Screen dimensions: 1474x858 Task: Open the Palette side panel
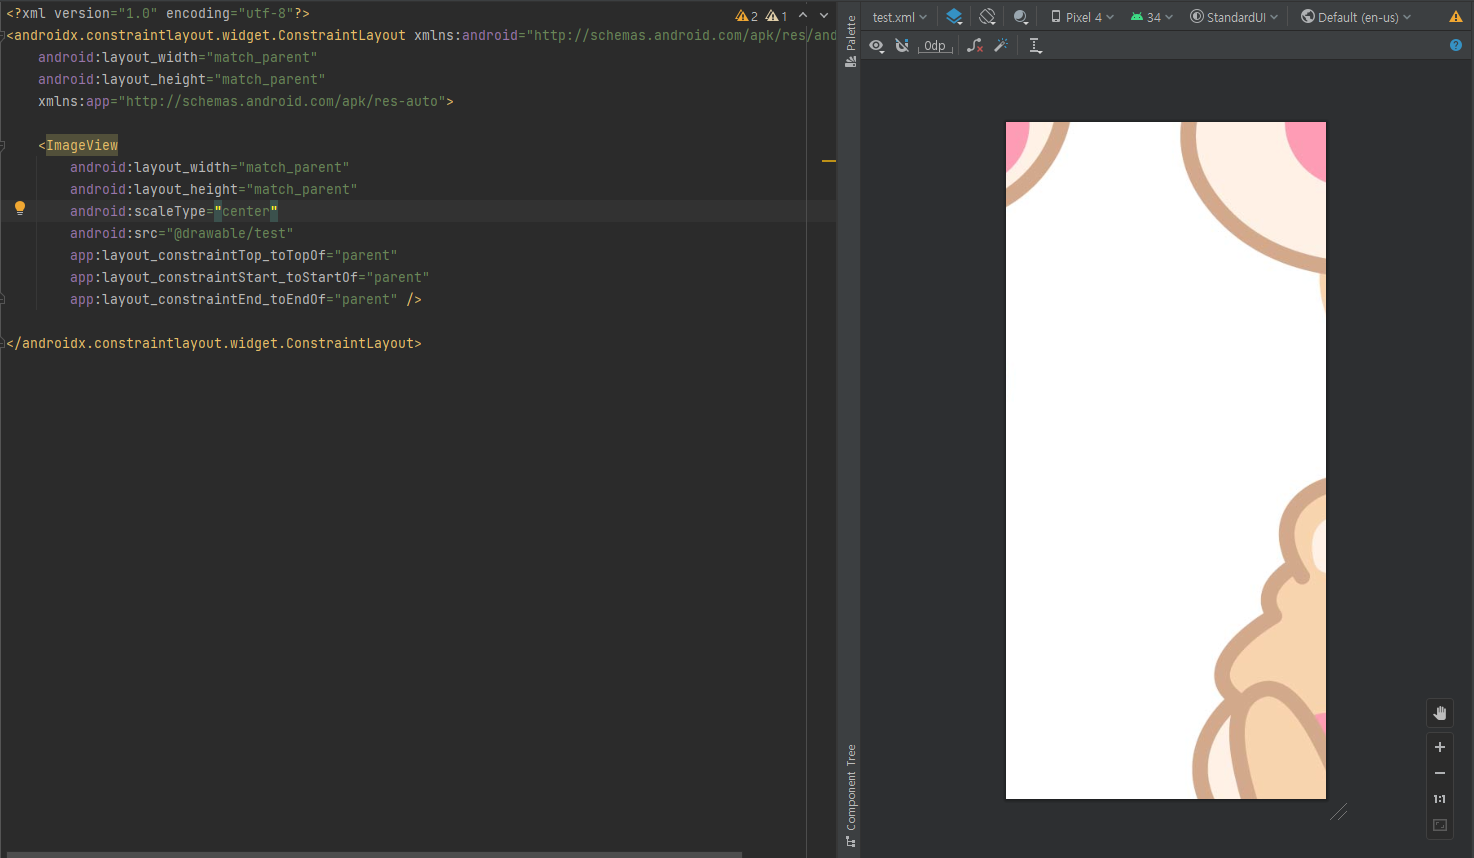pos(851,41)
